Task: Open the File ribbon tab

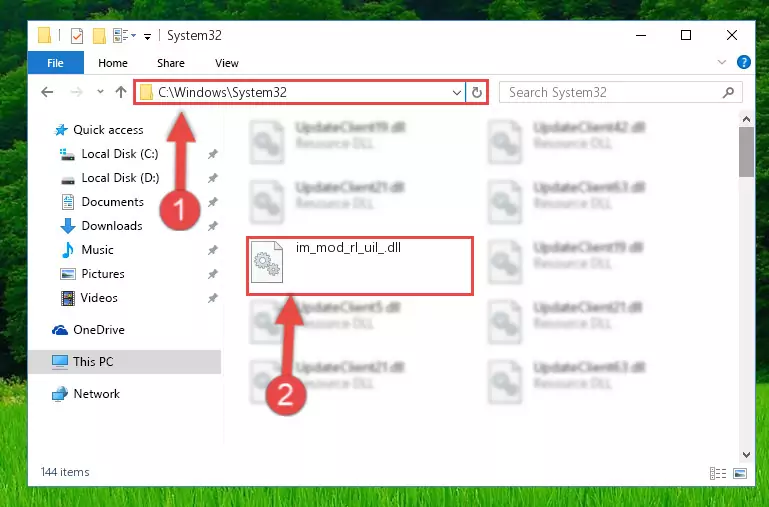Action: click(x=55, y=63)
